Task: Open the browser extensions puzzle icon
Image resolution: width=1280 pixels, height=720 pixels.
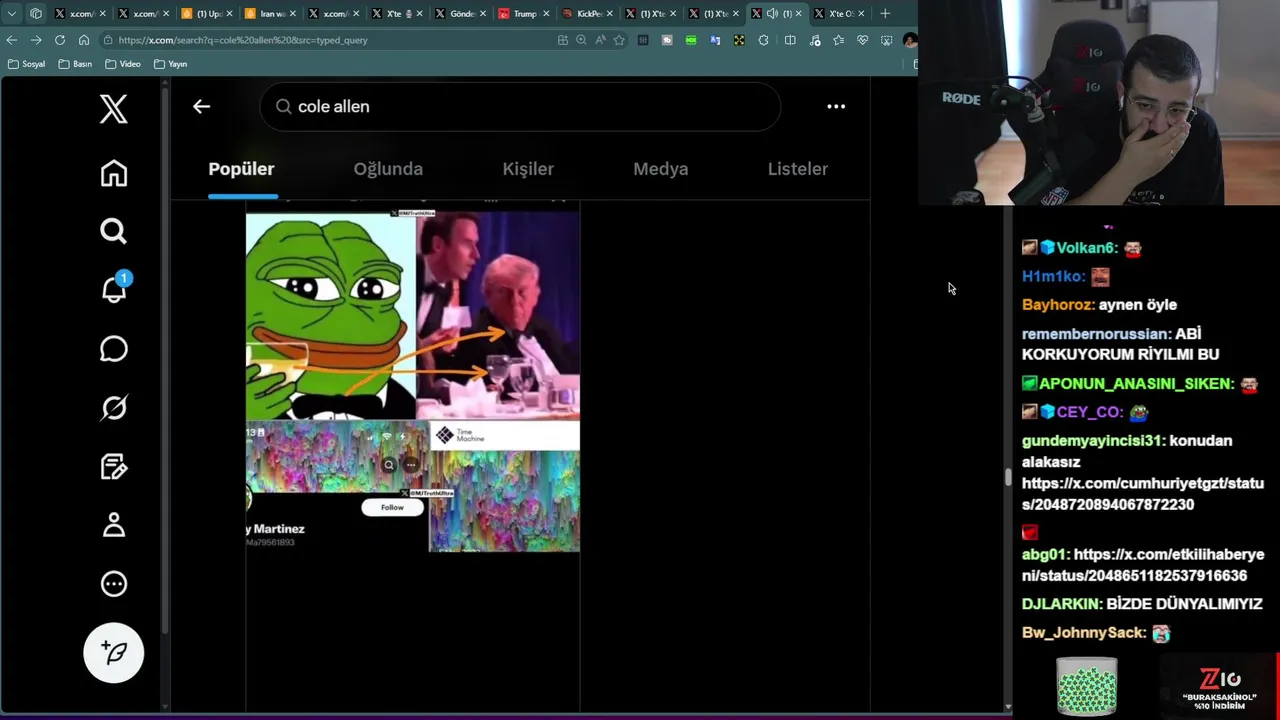Action: coord(763,40)
